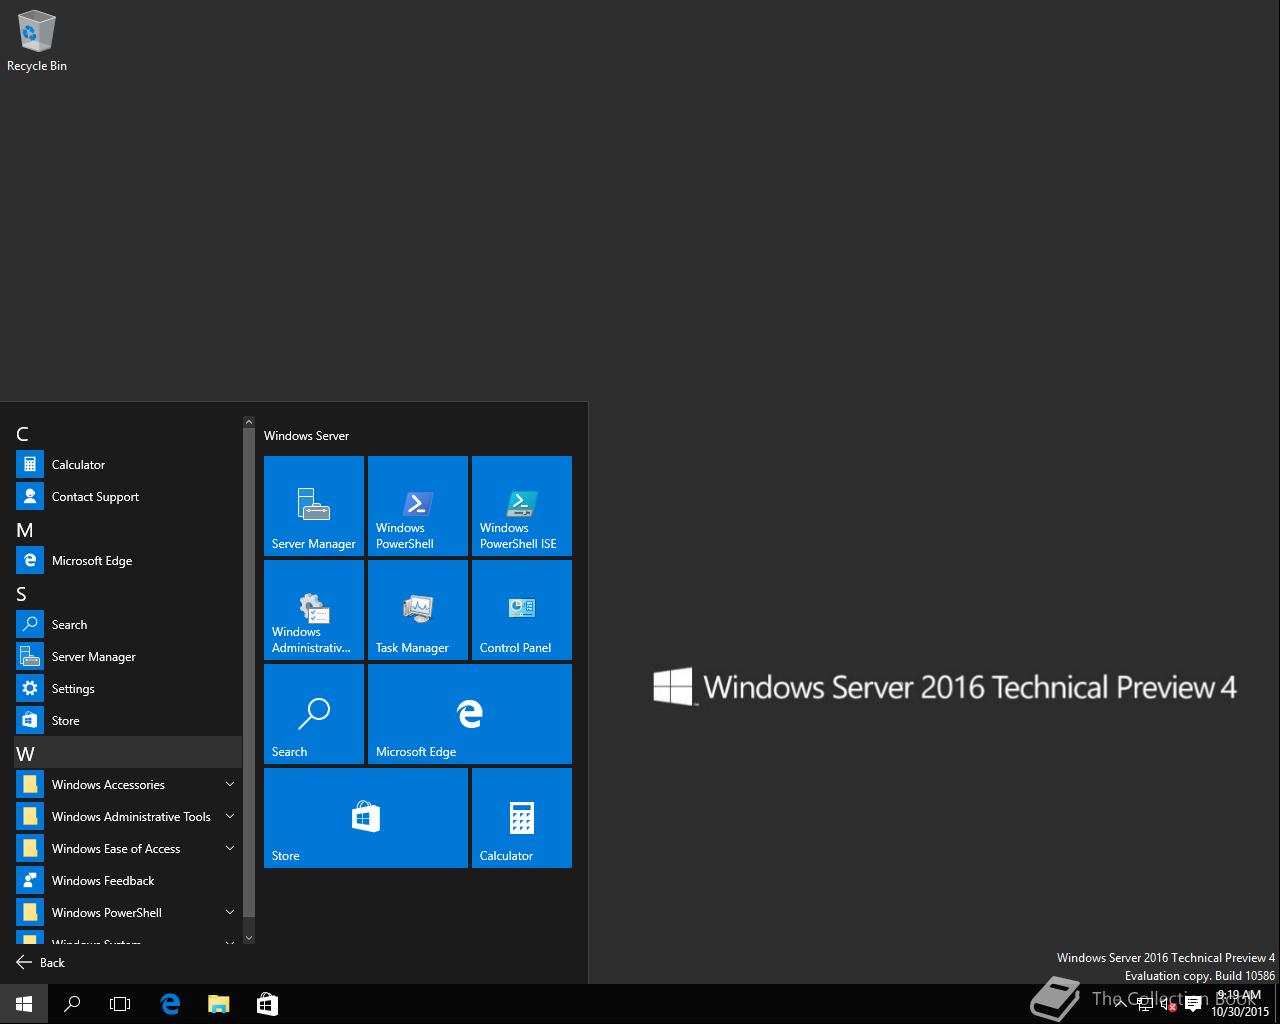
Task: Click the Start button on the taskbar
Action: click(24, 1004)
